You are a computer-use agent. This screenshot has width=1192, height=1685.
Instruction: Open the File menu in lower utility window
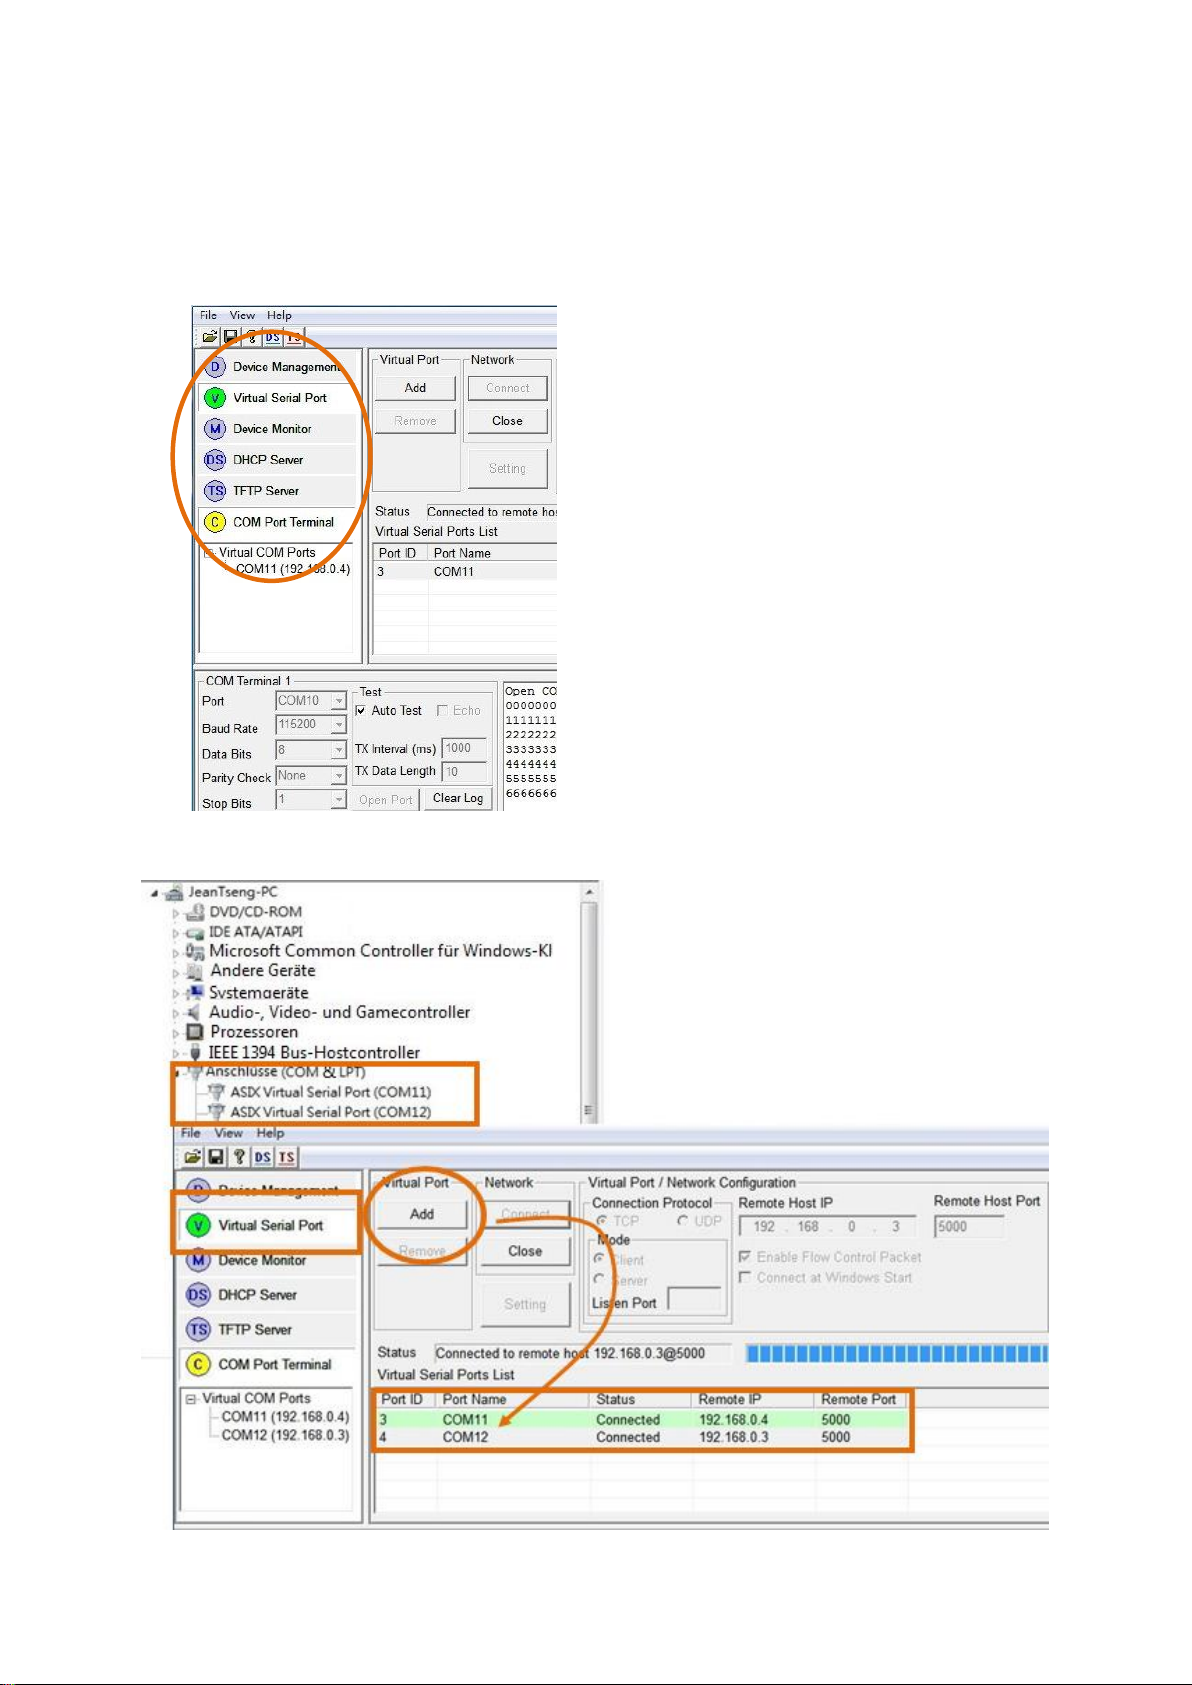pos(191,1133)
